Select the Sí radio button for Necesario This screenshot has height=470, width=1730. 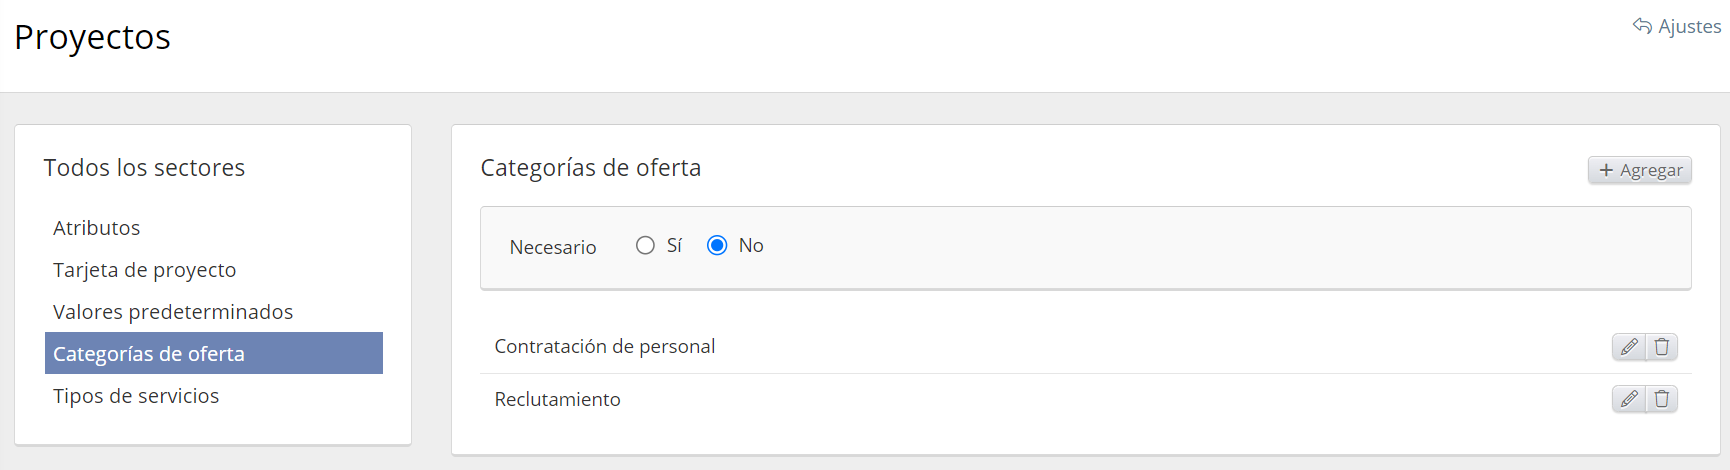click(645, 245)
